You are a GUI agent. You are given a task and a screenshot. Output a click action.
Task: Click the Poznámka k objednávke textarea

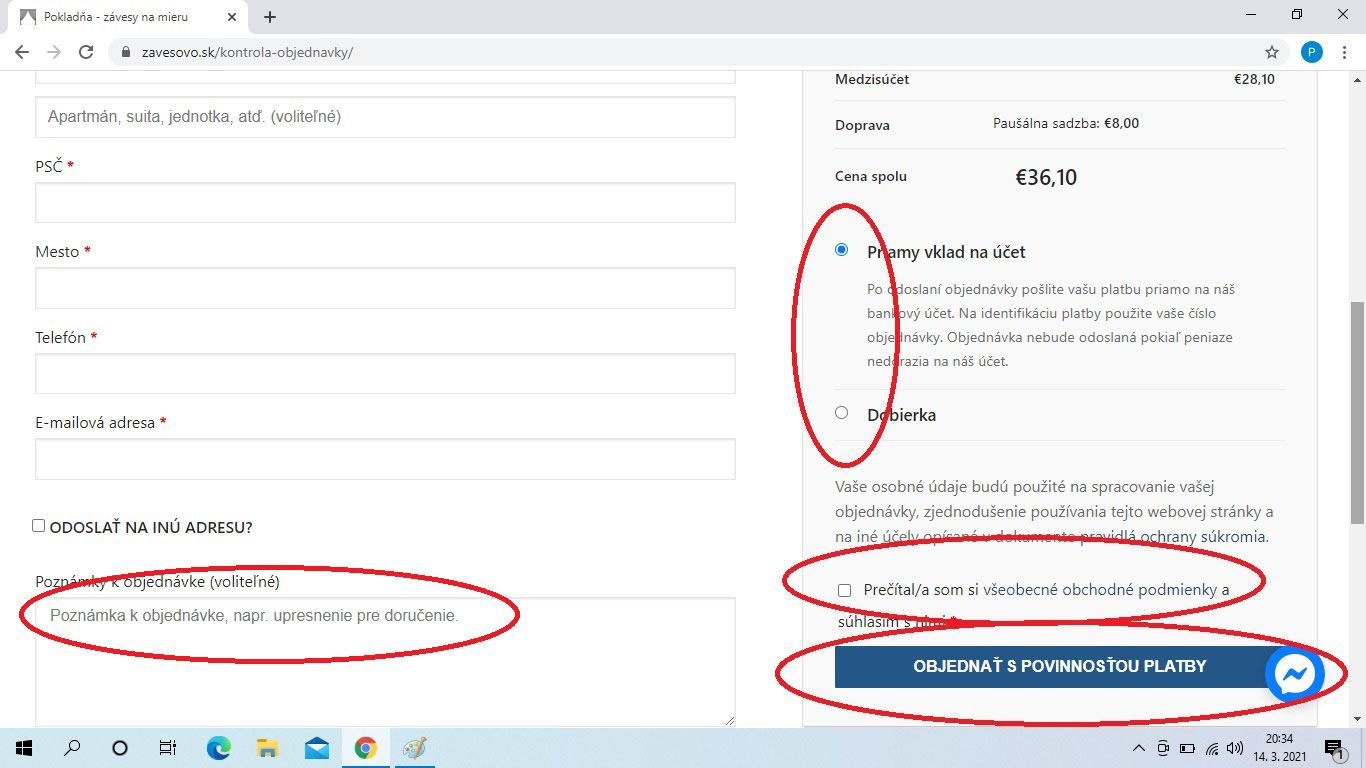click(x=385, y=662)
